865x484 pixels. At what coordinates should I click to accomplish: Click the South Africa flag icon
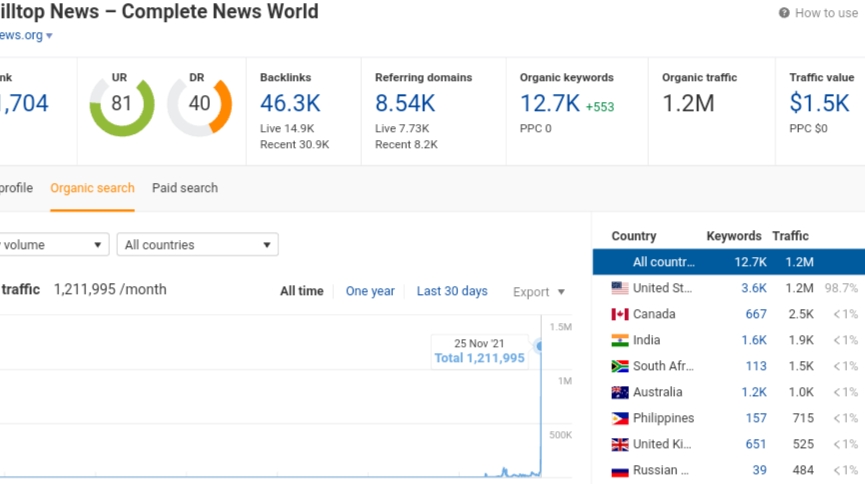click(x=620, y=366)
